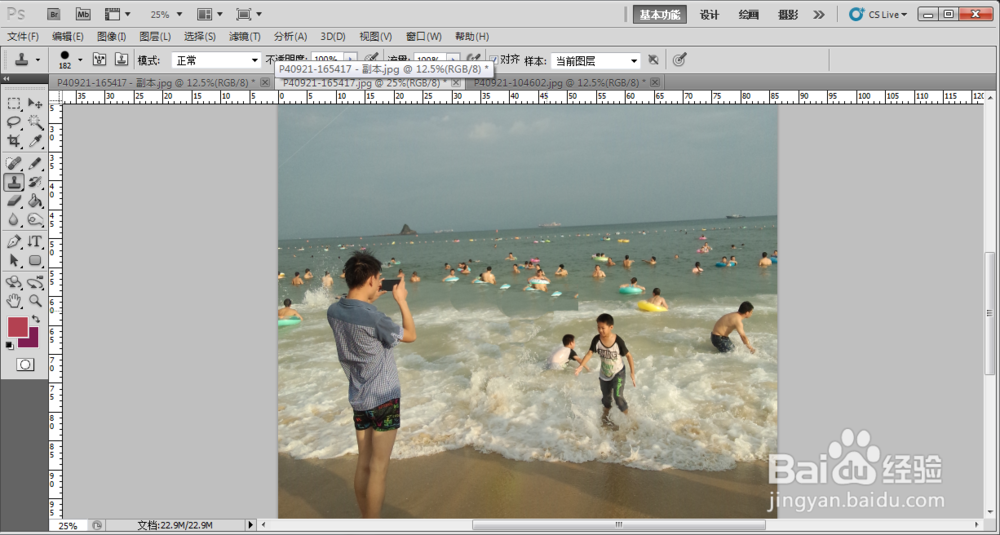Open the 窗口(W) menu
Screen dimensions: 1000x535
(x=423, y=36)
